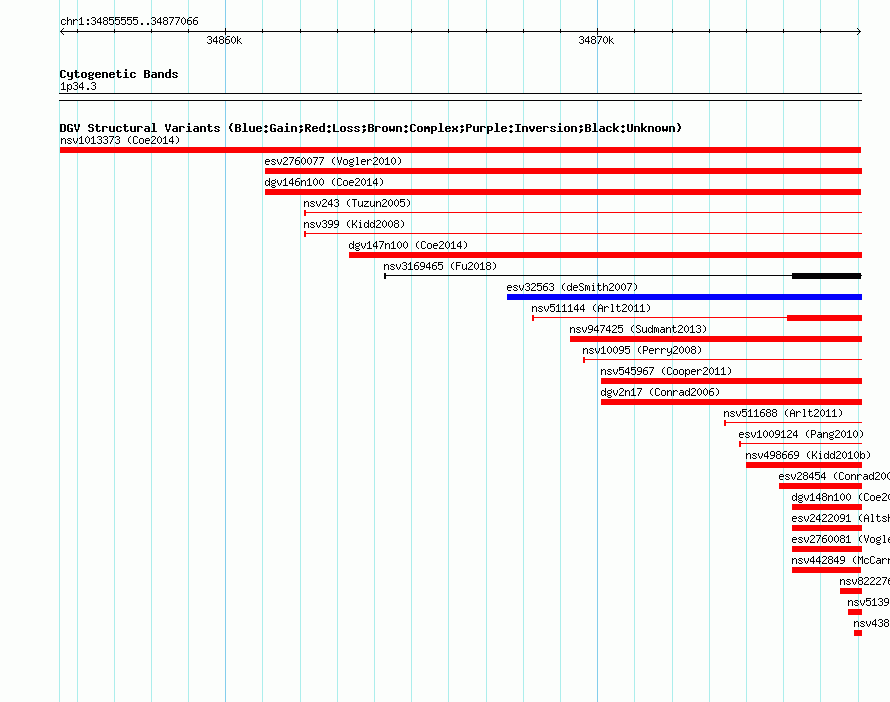Screen dimensions: 890x702
Task: Open the esv32563 (deSmith2007) label
Action: point(572,287)
